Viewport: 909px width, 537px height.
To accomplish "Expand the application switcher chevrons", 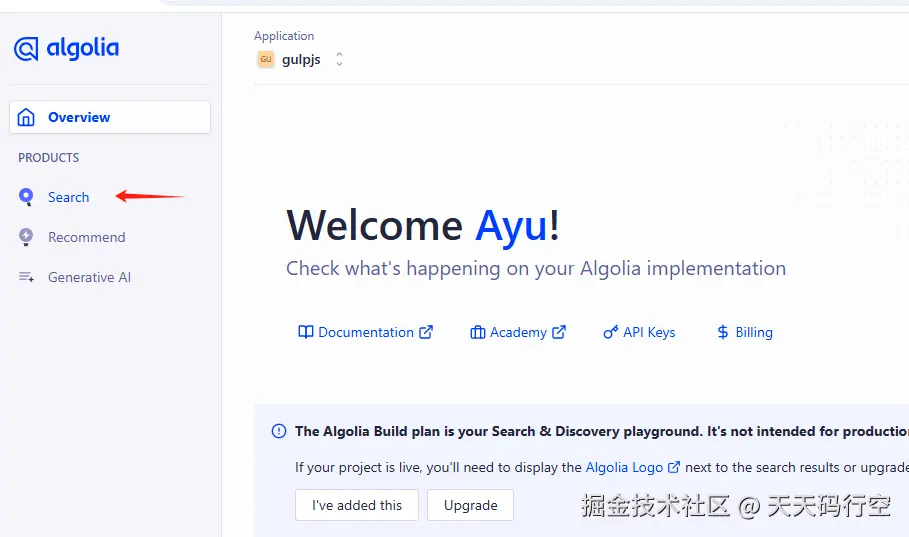I will pyautogui.click(x=339, y=59).
